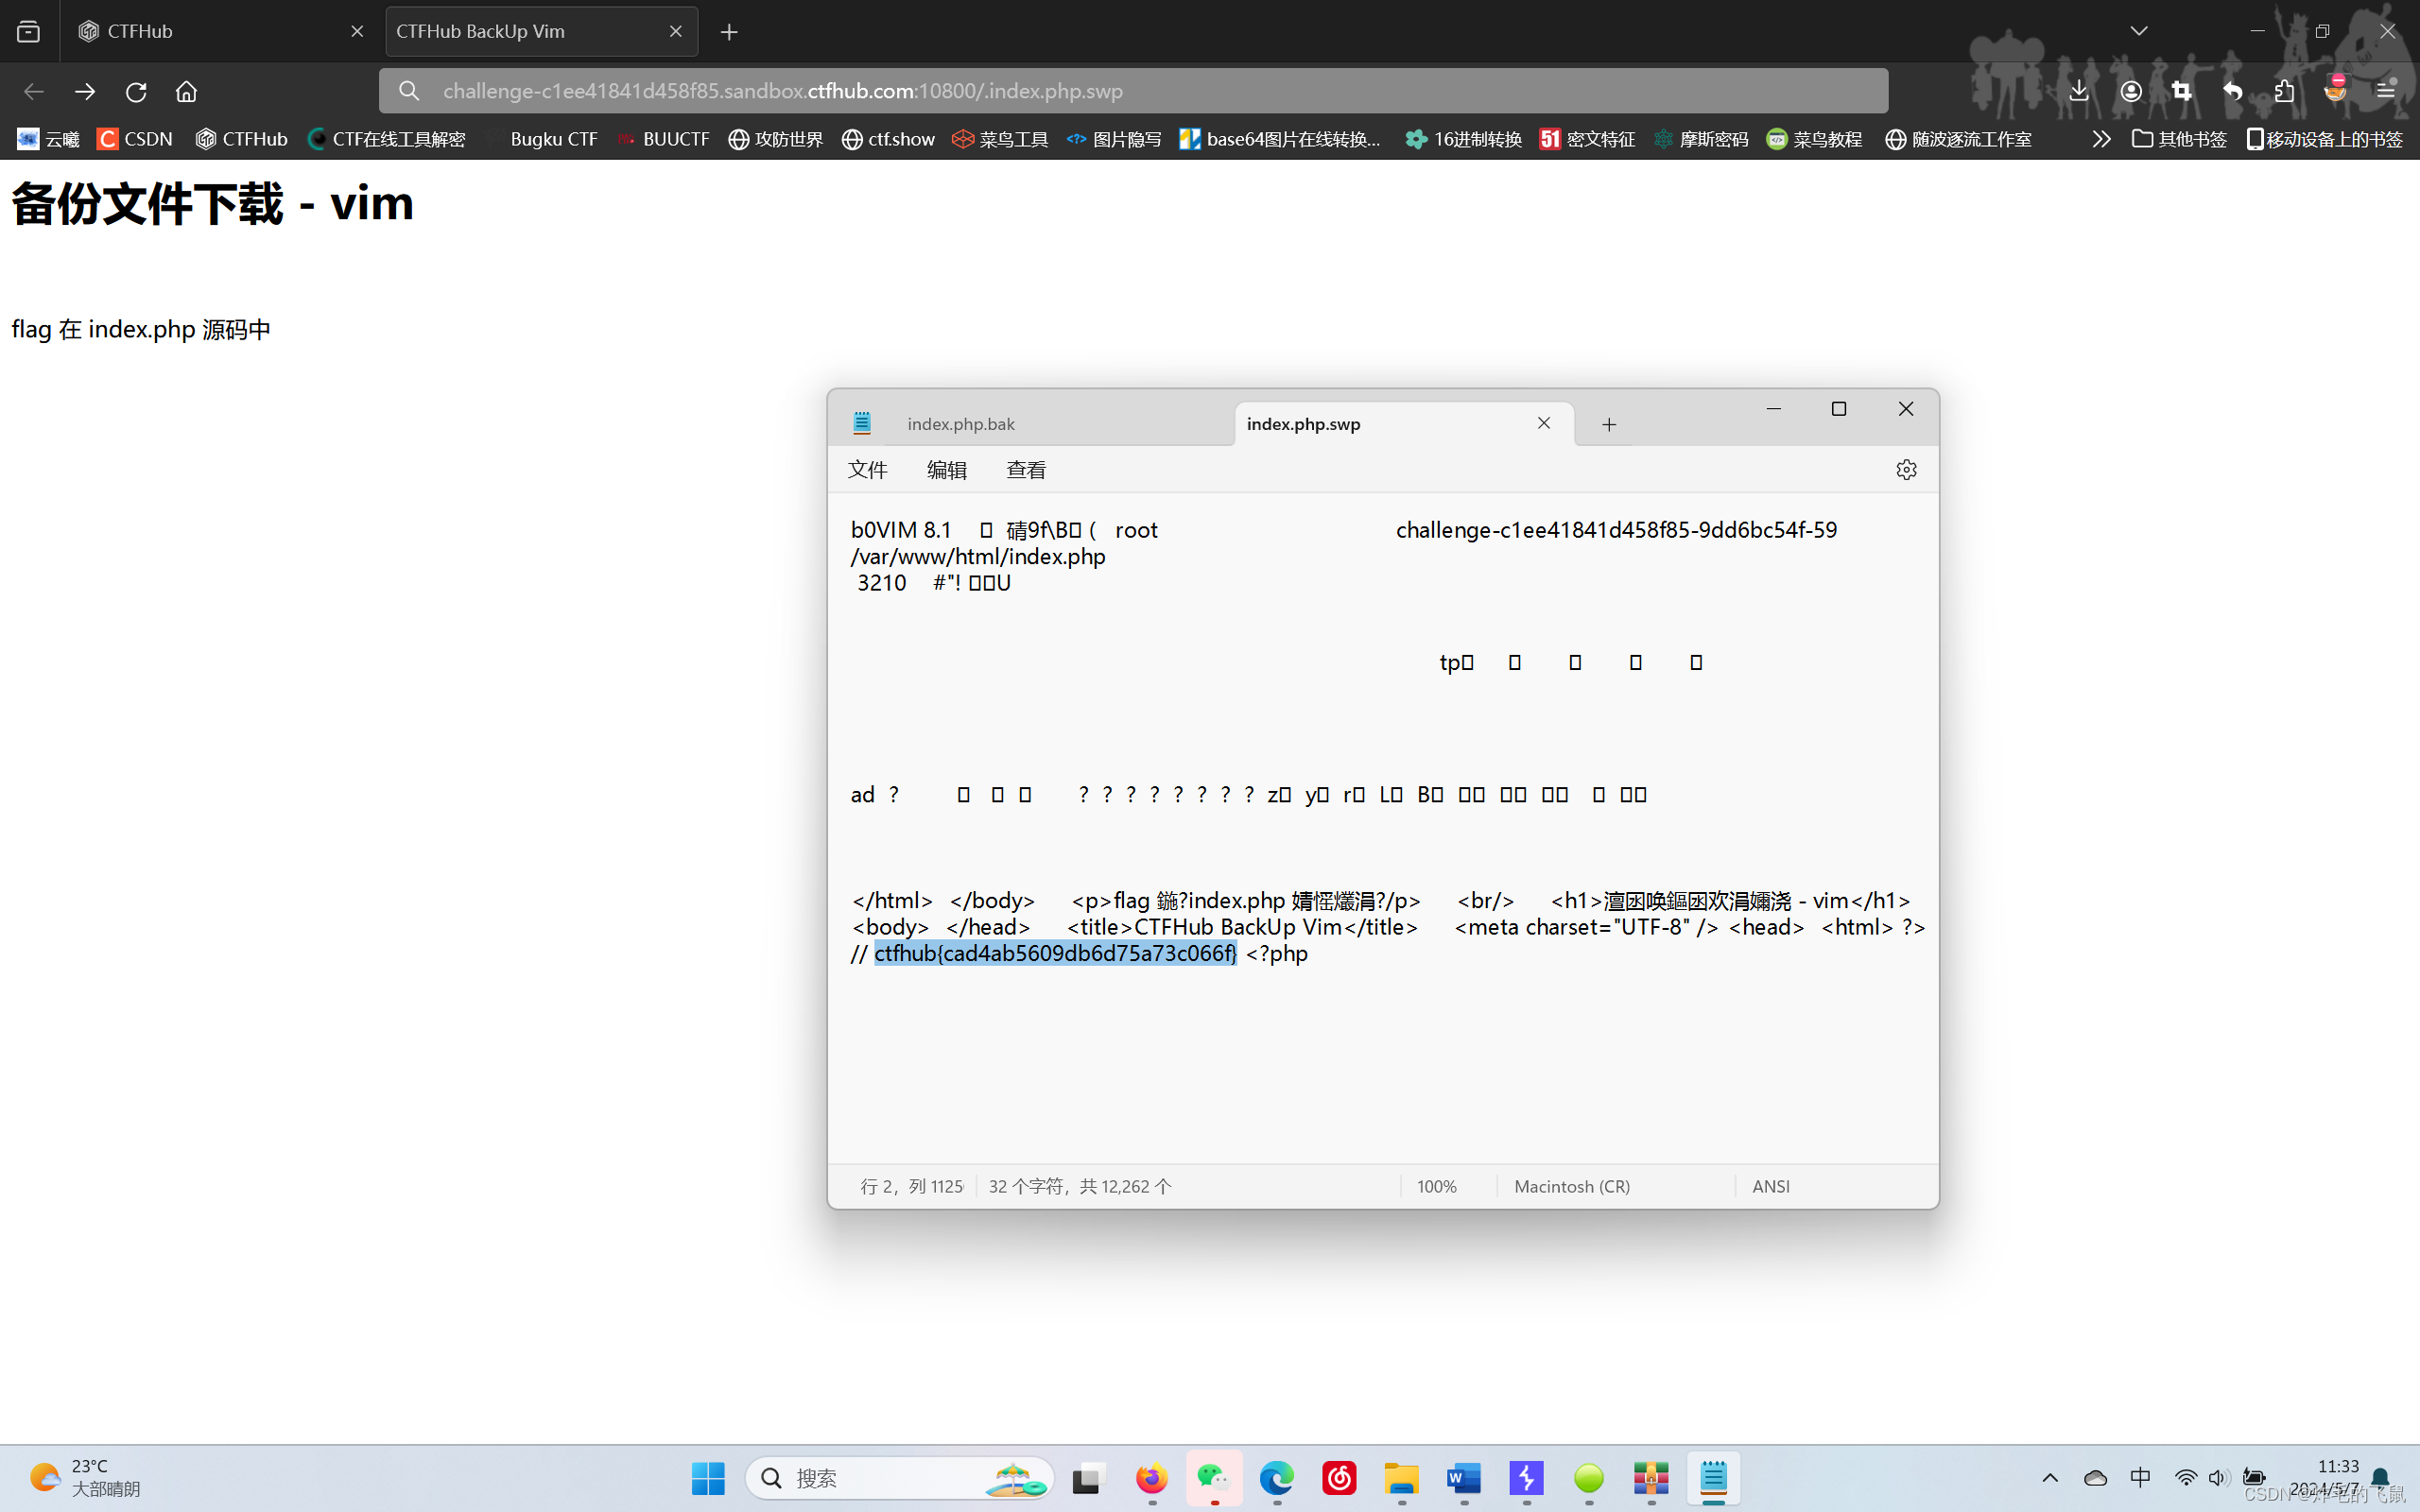Toggle the Chinese input method indicator

pyautogui.click(x=2140, y=1478)
